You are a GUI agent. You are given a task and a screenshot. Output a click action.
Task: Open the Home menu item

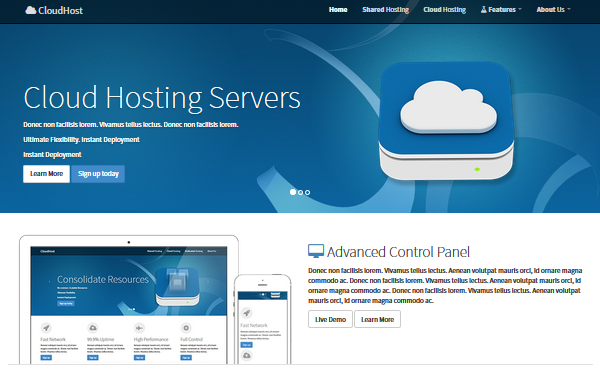coord(338,10)
